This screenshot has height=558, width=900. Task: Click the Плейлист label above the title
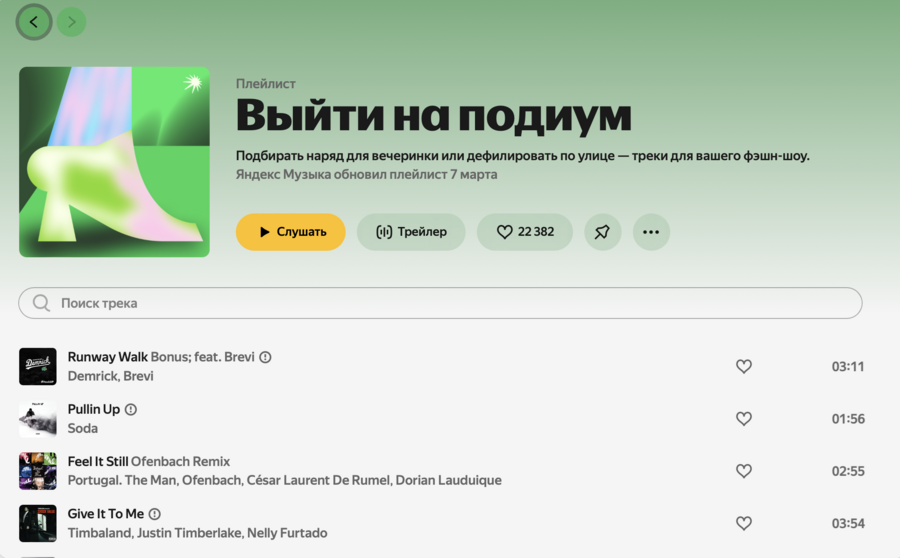[x=266, y=84]
